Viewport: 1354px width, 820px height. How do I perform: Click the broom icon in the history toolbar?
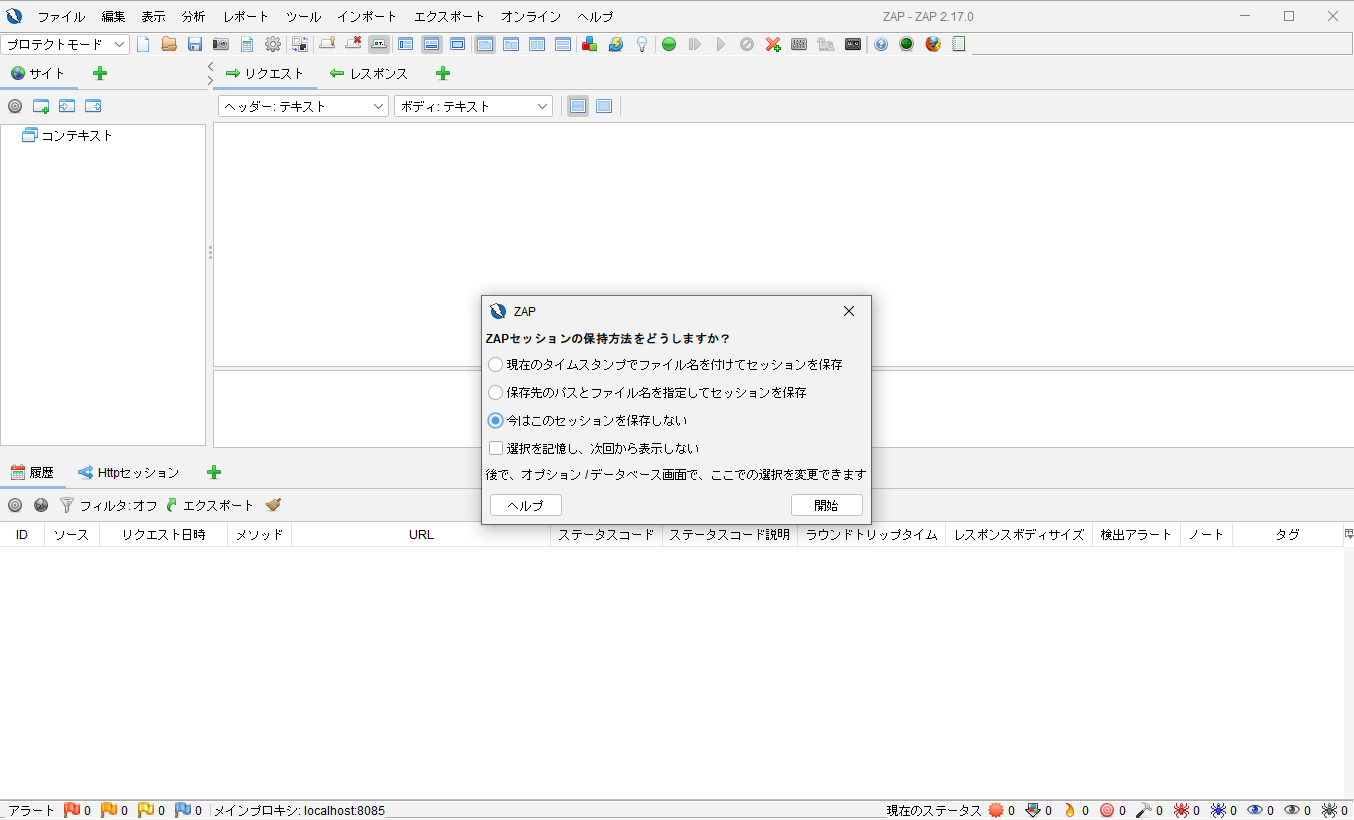pos(273,505)
